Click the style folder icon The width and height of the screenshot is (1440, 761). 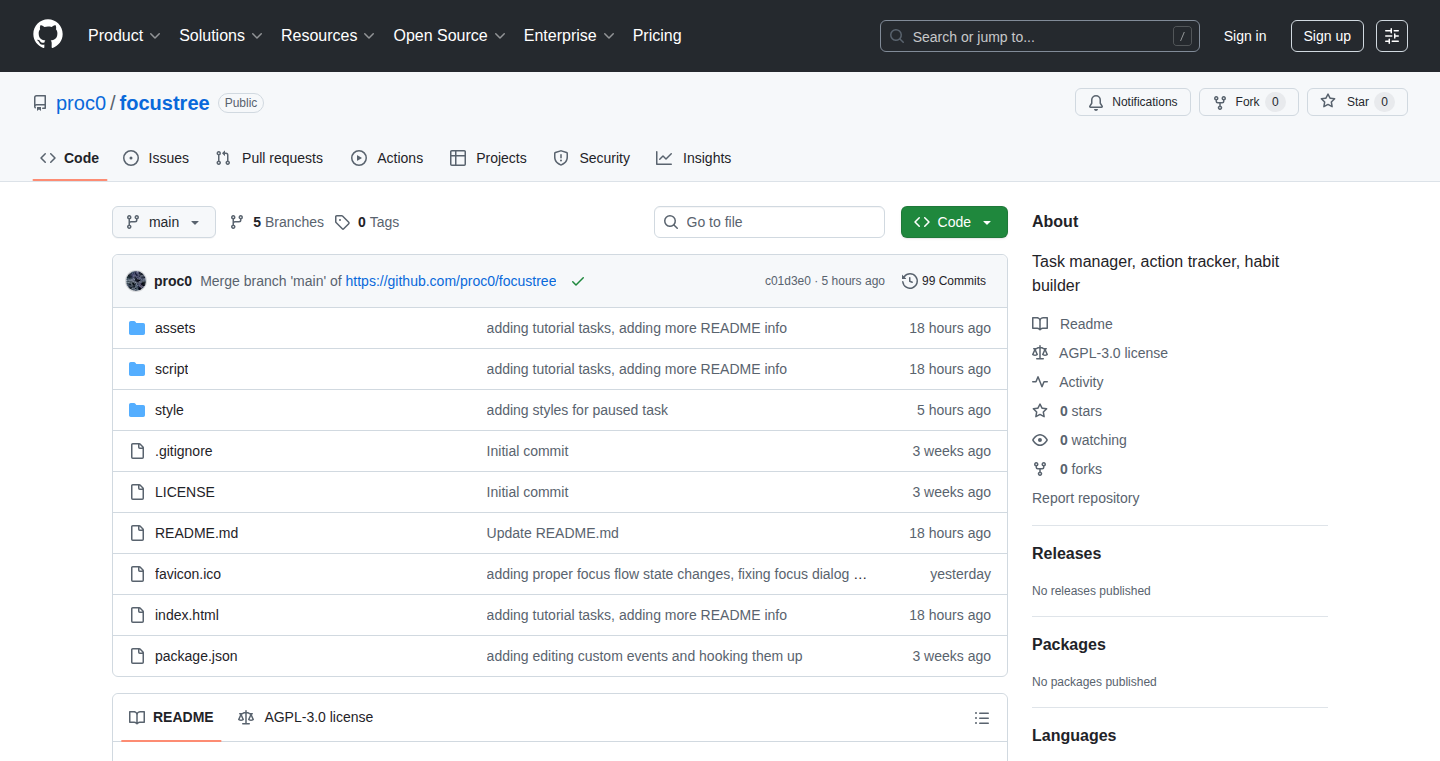137,410
